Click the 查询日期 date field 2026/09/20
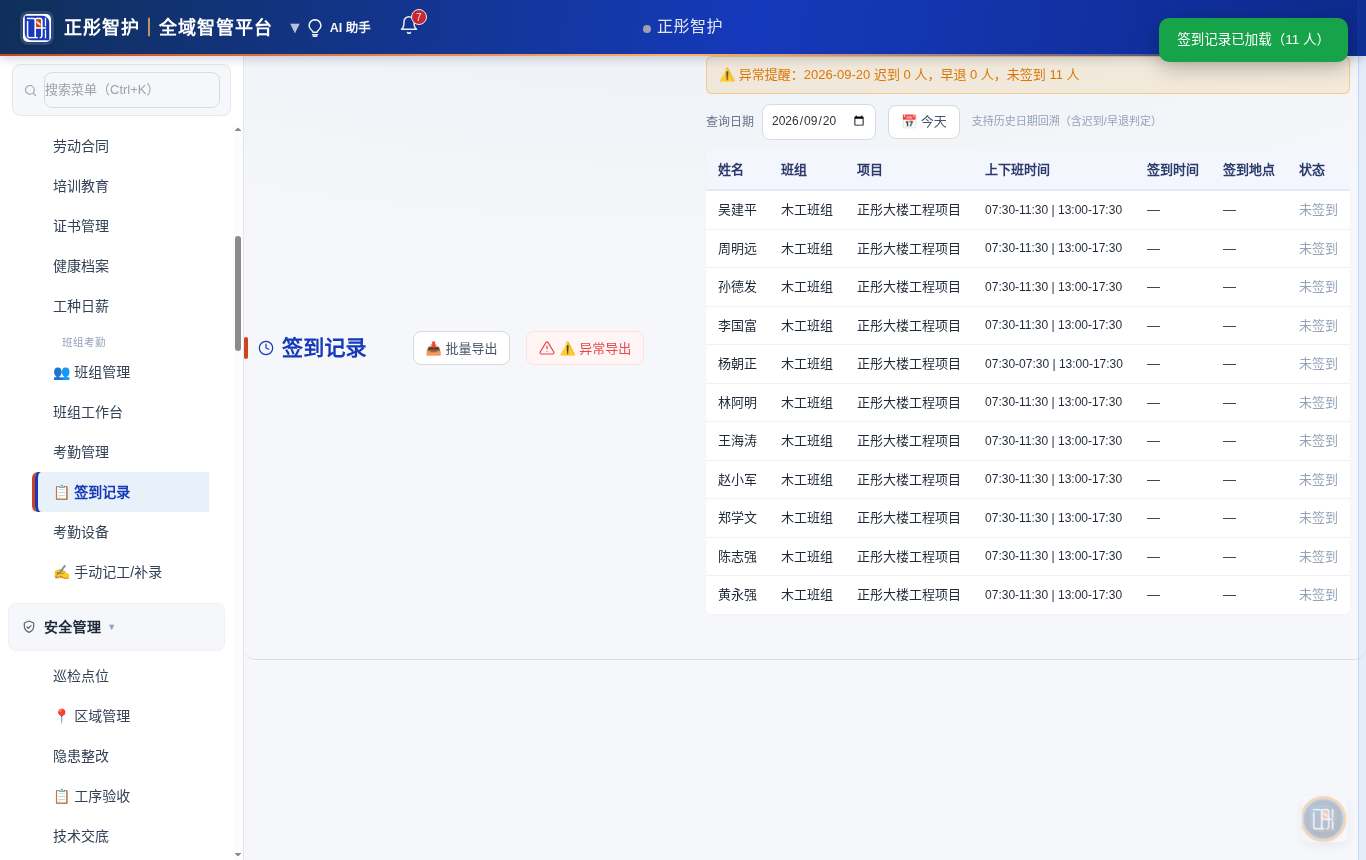1366x860 pixels. pyautogui.click(x=819, y=121)
